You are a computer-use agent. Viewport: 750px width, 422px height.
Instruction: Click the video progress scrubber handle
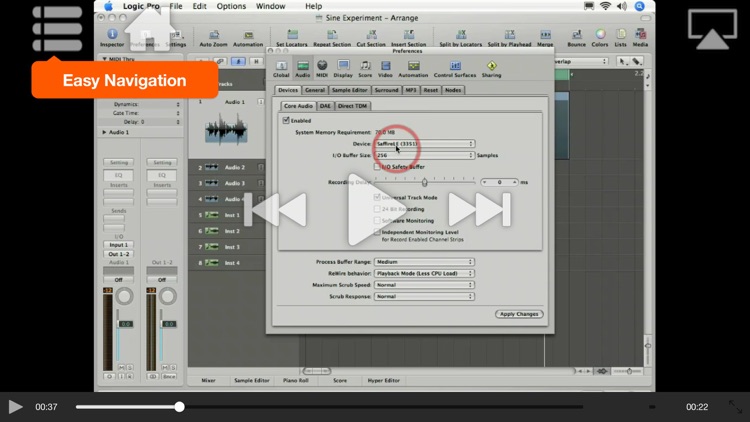(179, 407)
